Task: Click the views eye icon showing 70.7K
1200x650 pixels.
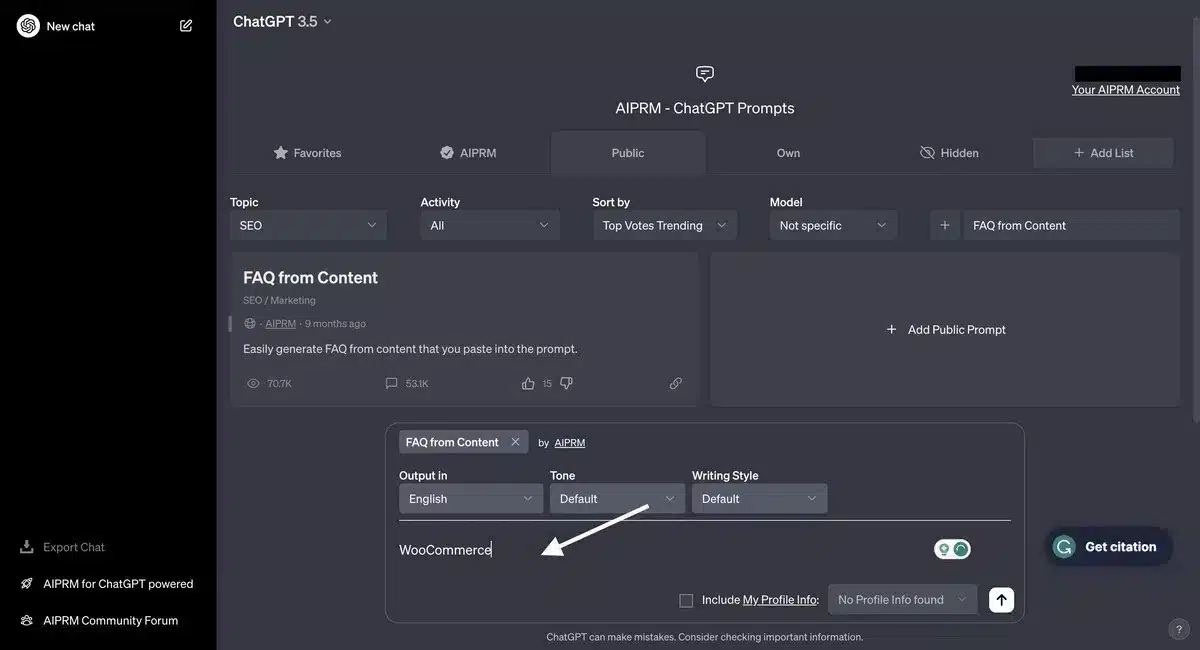Action: pos(253,383)
